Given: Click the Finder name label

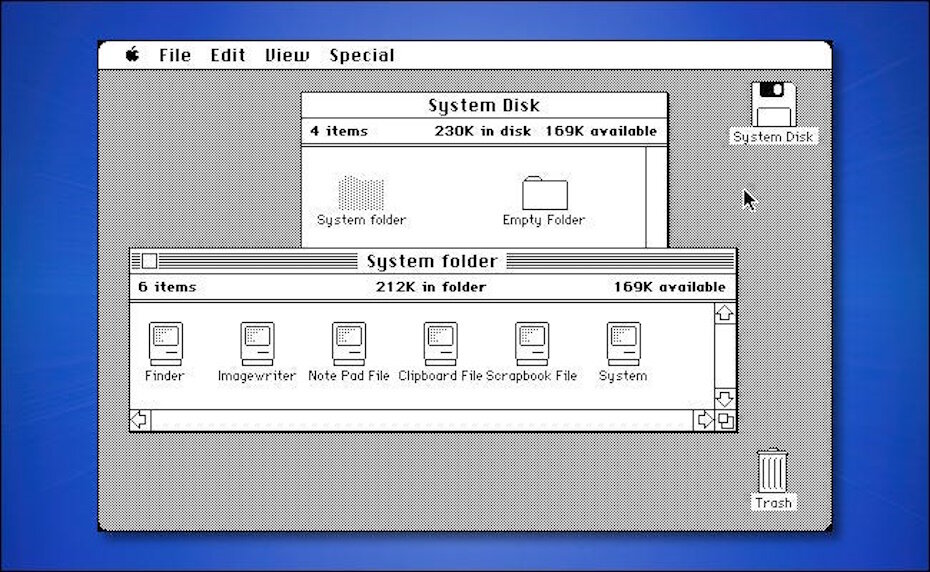Looking at the screenshot, I should [x=164, y=376].
